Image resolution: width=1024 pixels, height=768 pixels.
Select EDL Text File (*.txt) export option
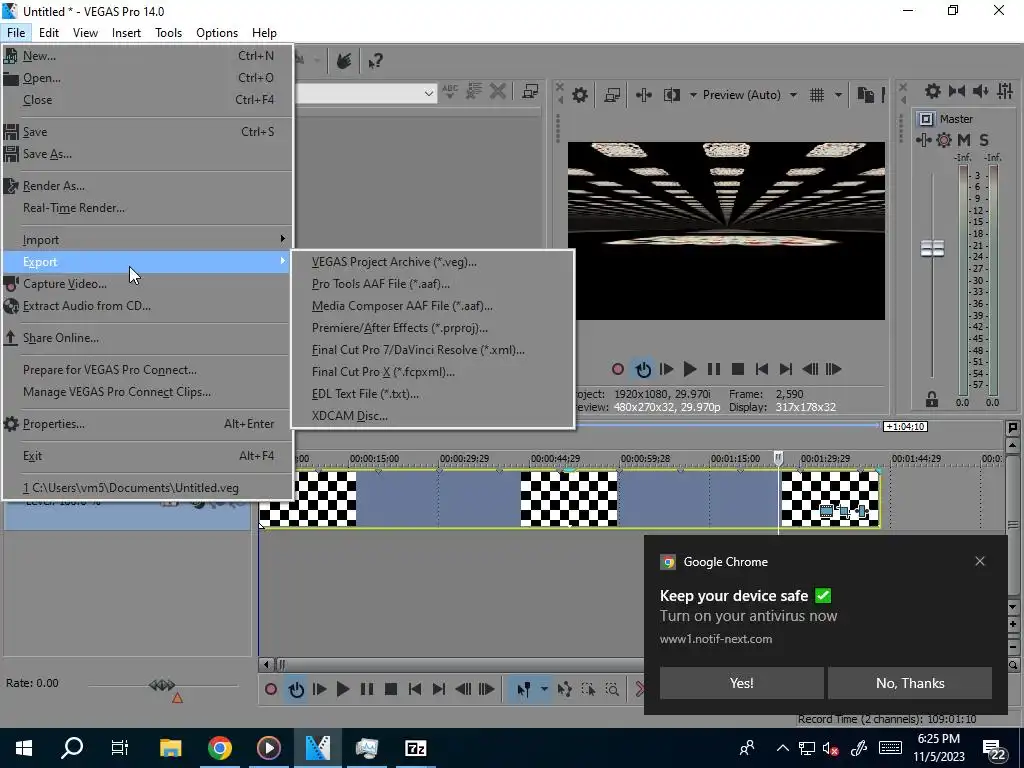[x=365, y=394]
